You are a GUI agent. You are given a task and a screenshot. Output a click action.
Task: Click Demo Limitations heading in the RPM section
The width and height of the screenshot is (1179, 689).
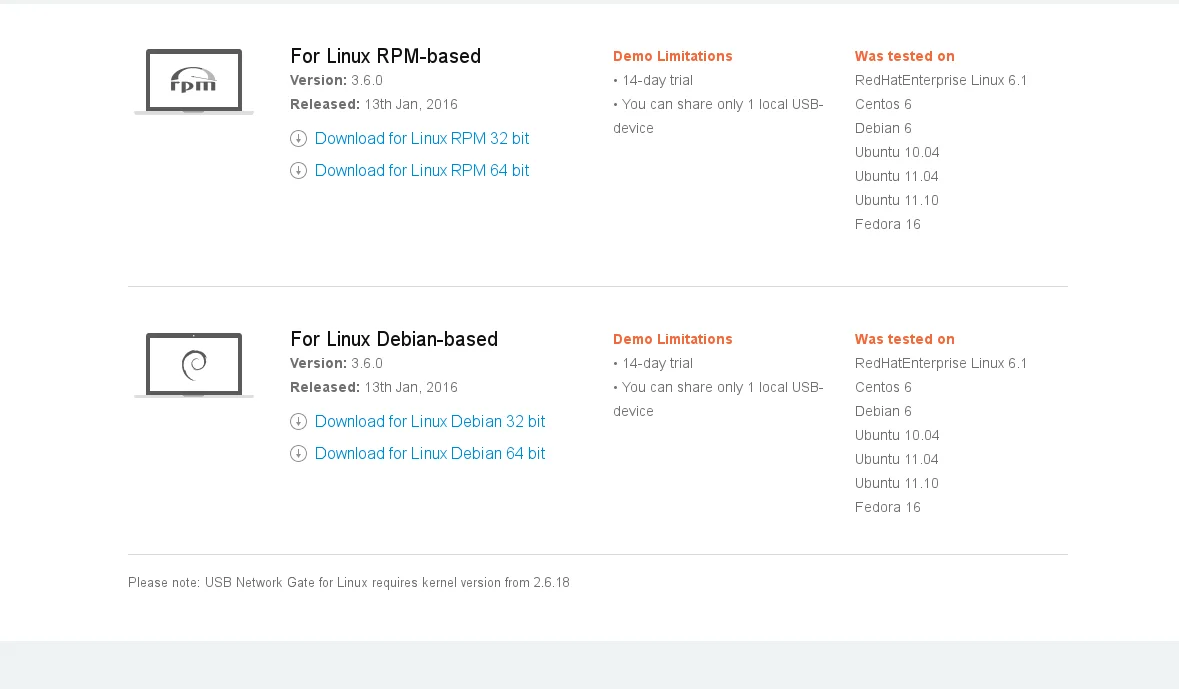click(x=672, y=56)
